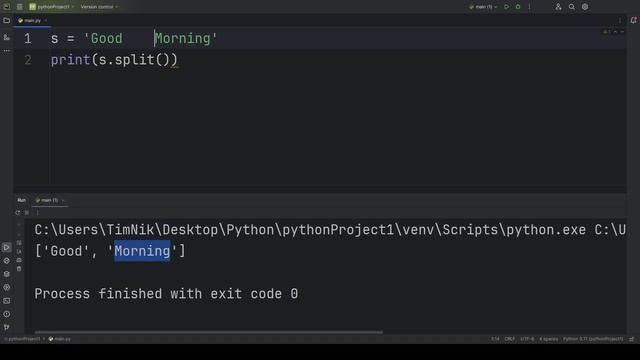The image size is (640, 360).
Task: Click pythonProject1 in breadcrumb bar
Action: point(23,339)
